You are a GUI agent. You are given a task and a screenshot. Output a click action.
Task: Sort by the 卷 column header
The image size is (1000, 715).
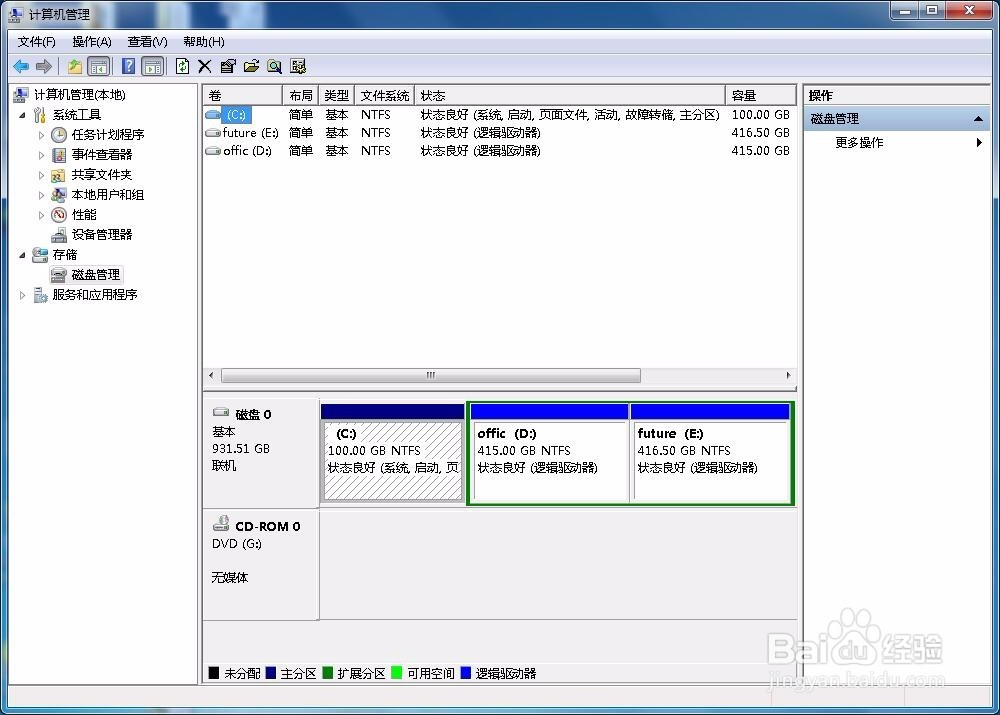point(243,96)
